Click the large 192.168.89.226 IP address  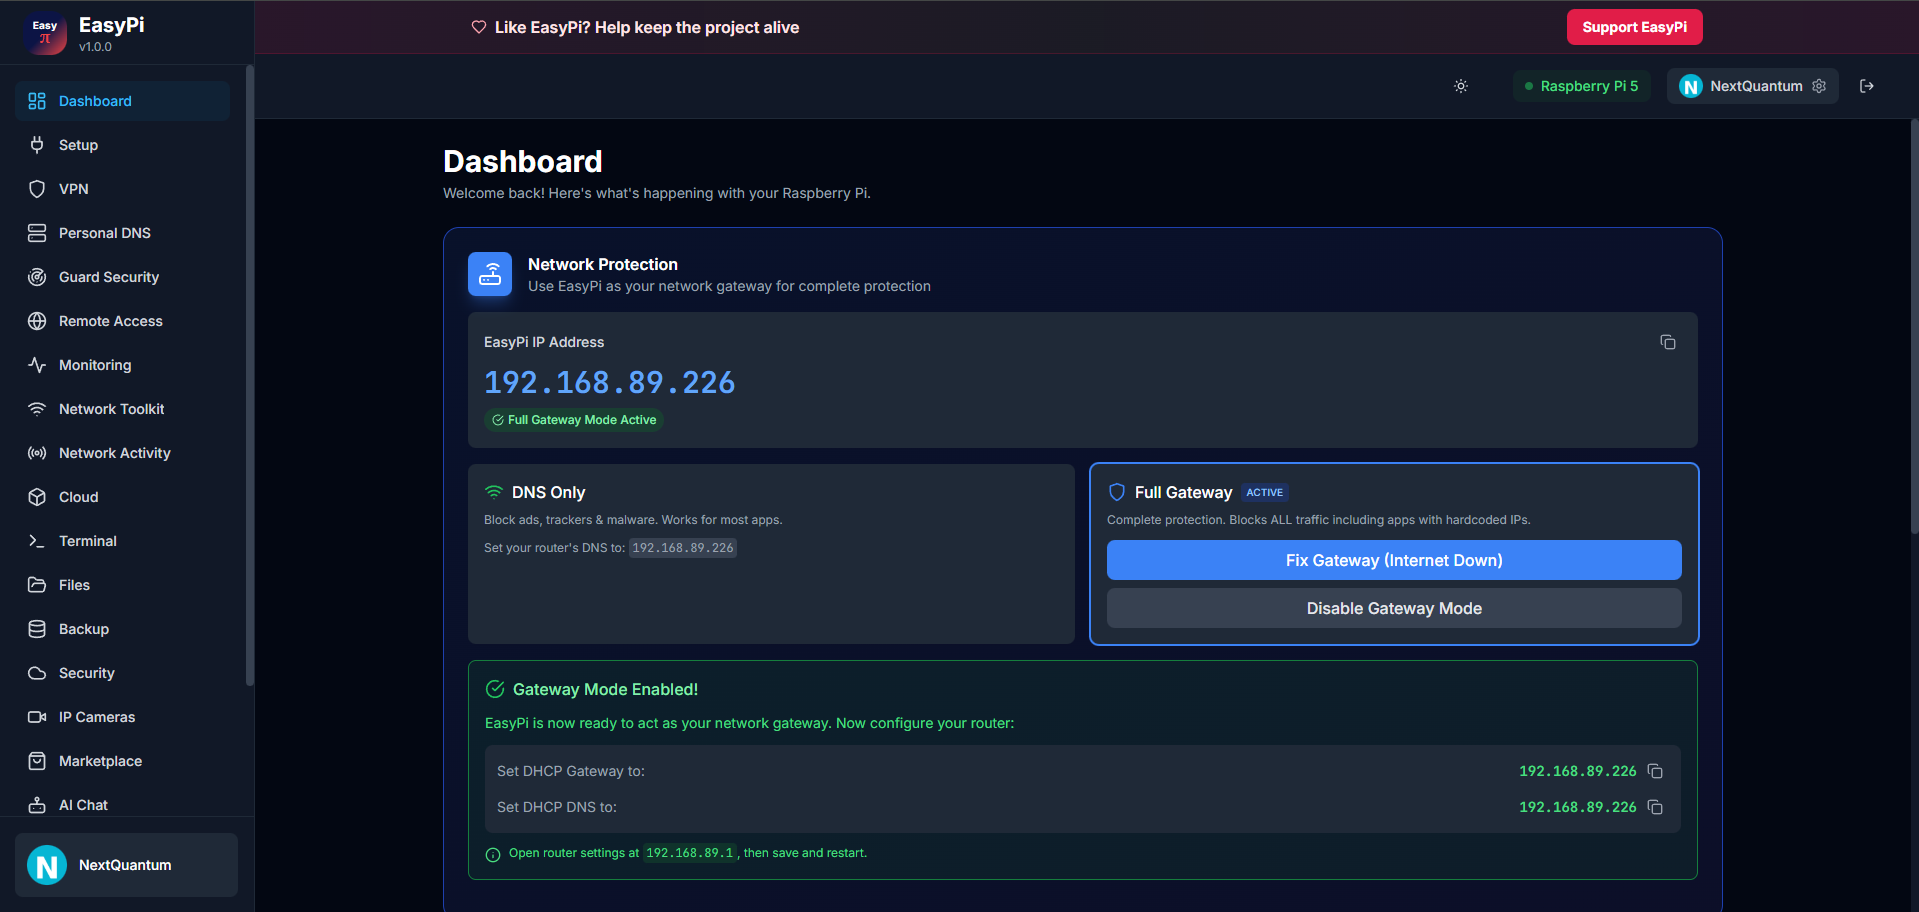pos(609,382)
